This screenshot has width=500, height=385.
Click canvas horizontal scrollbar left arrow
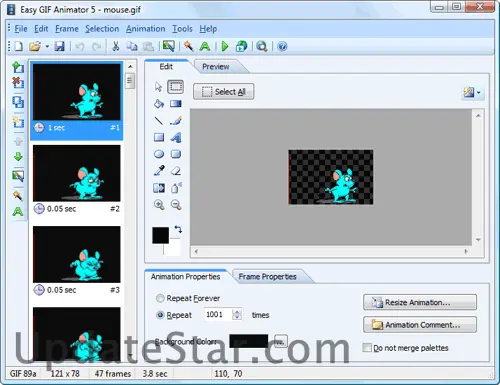(196, 252)
